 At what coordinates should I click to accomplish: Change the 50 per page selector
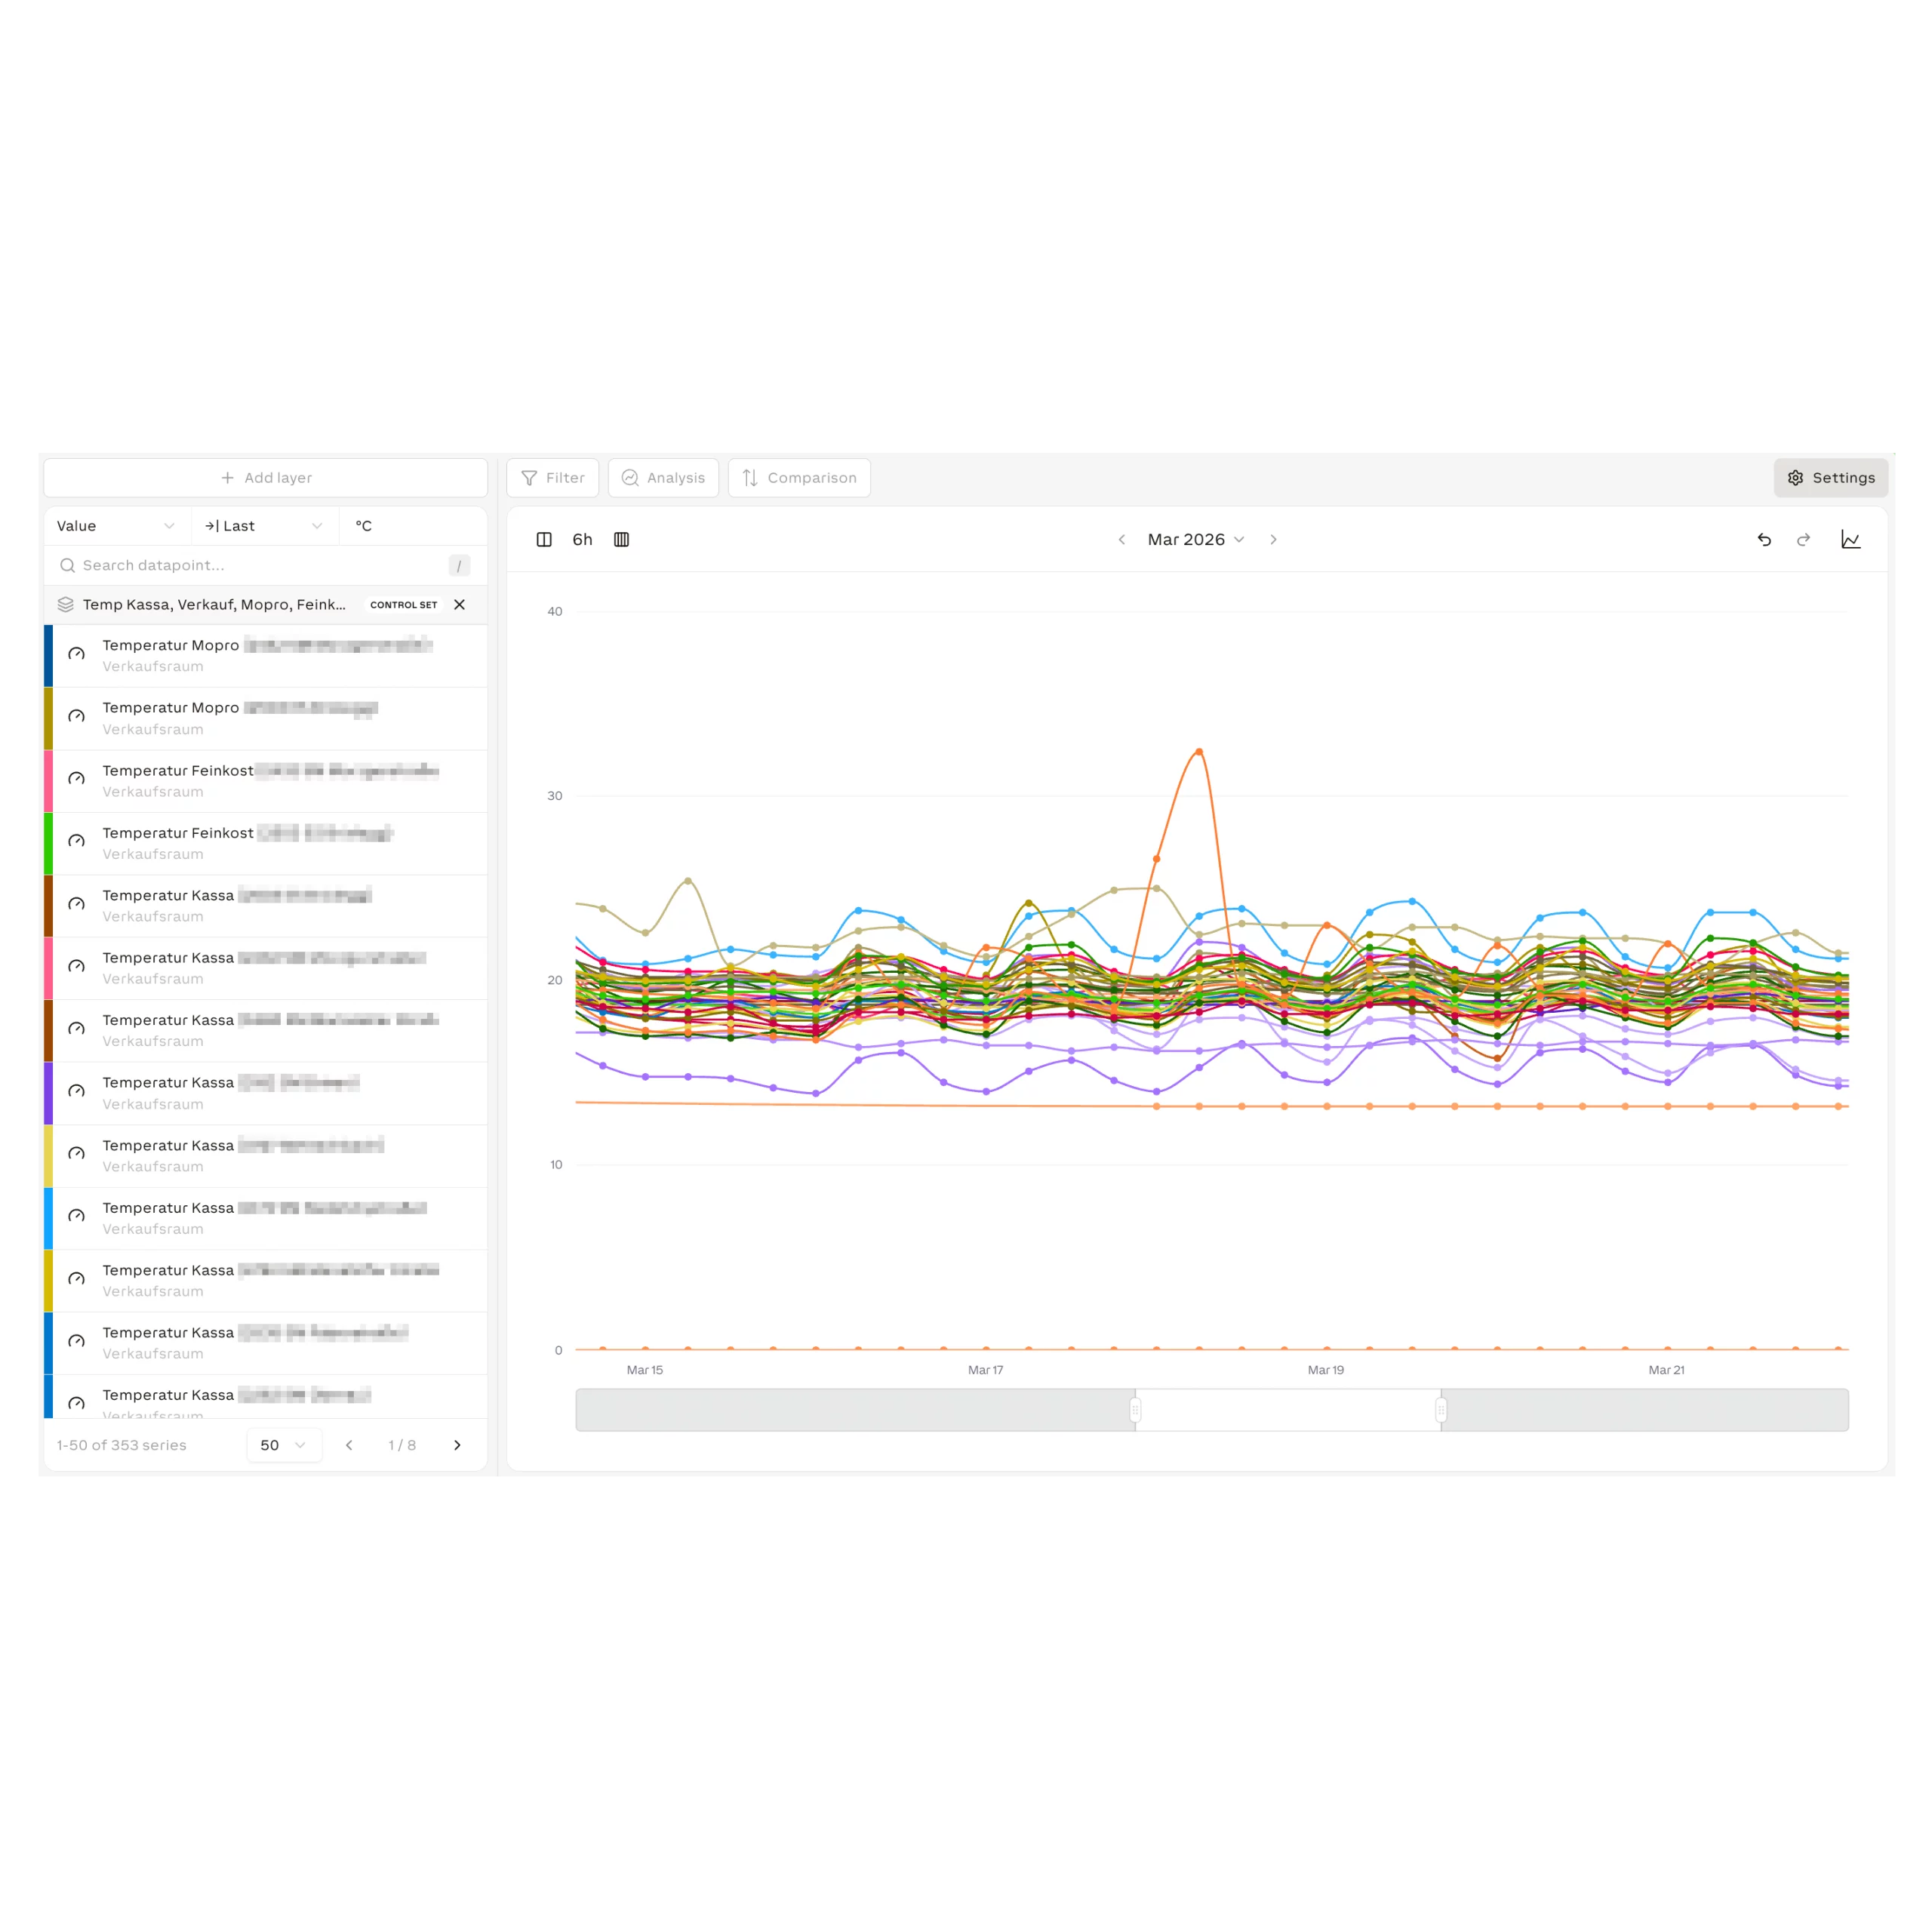click(x=284, y=1445)
